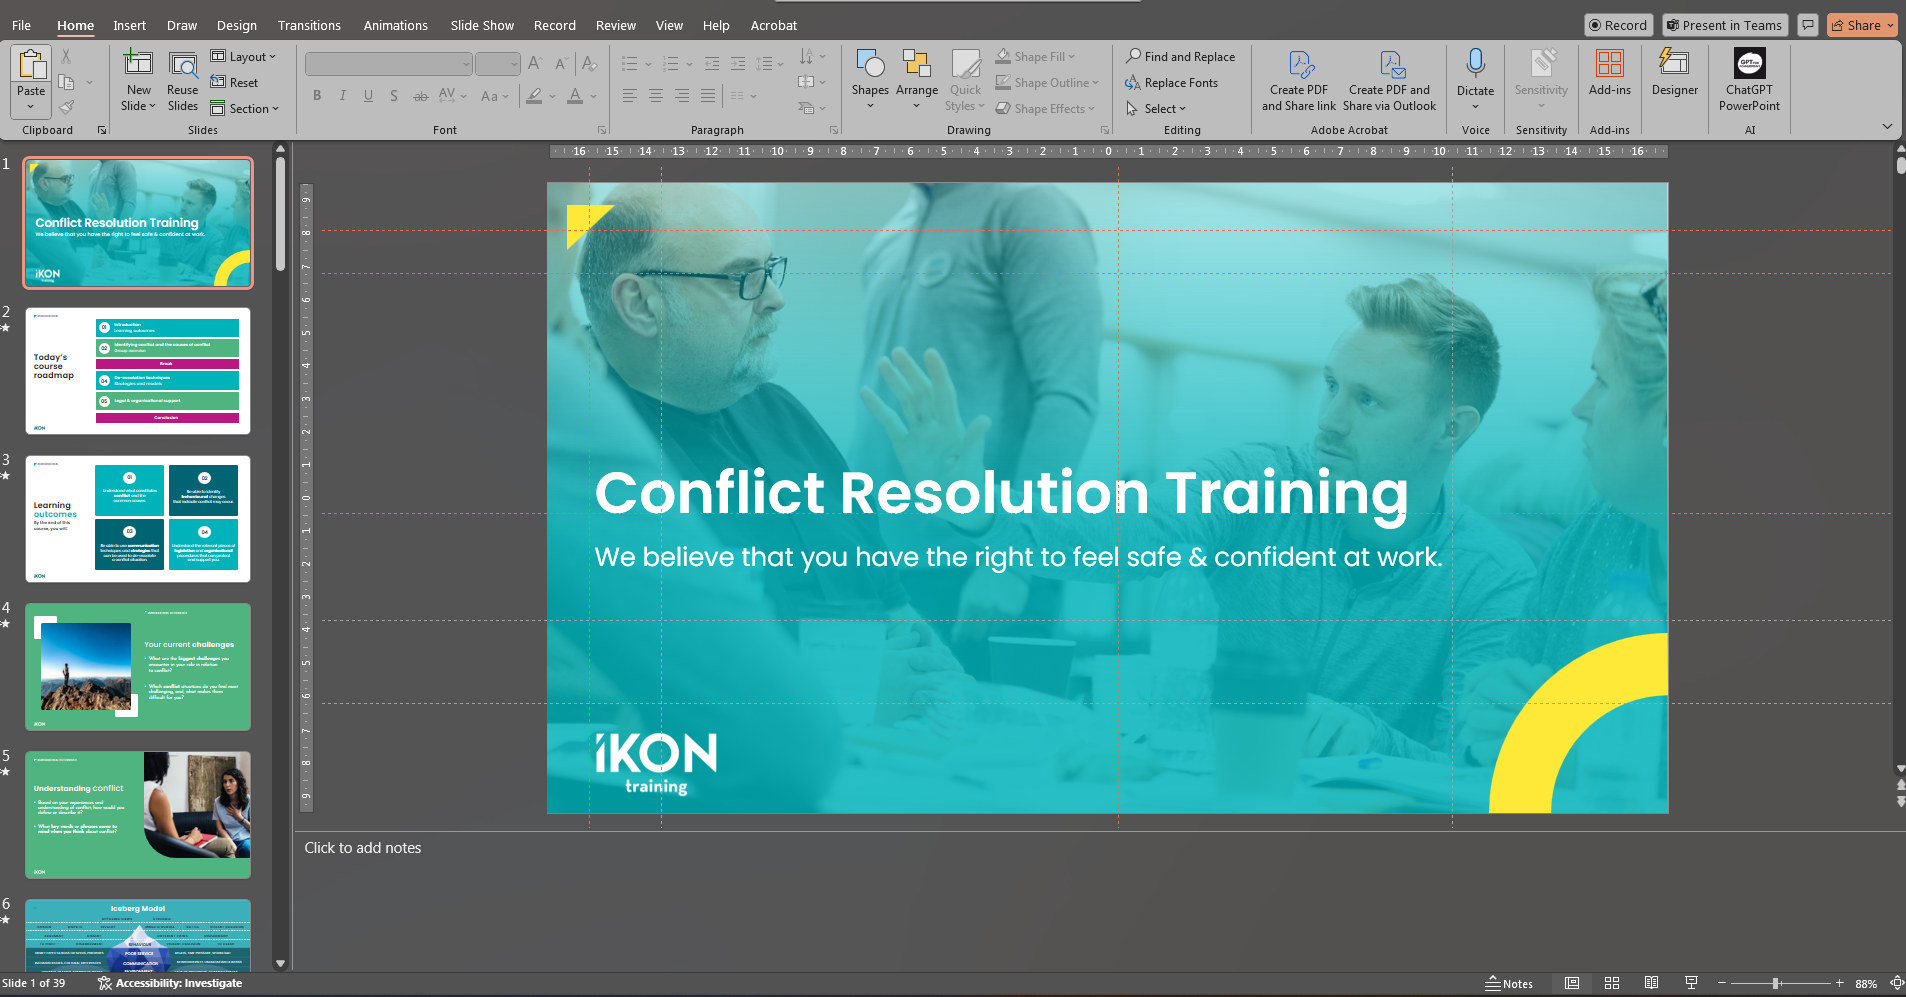Click the Format Painter brush icon

[66, 107]
